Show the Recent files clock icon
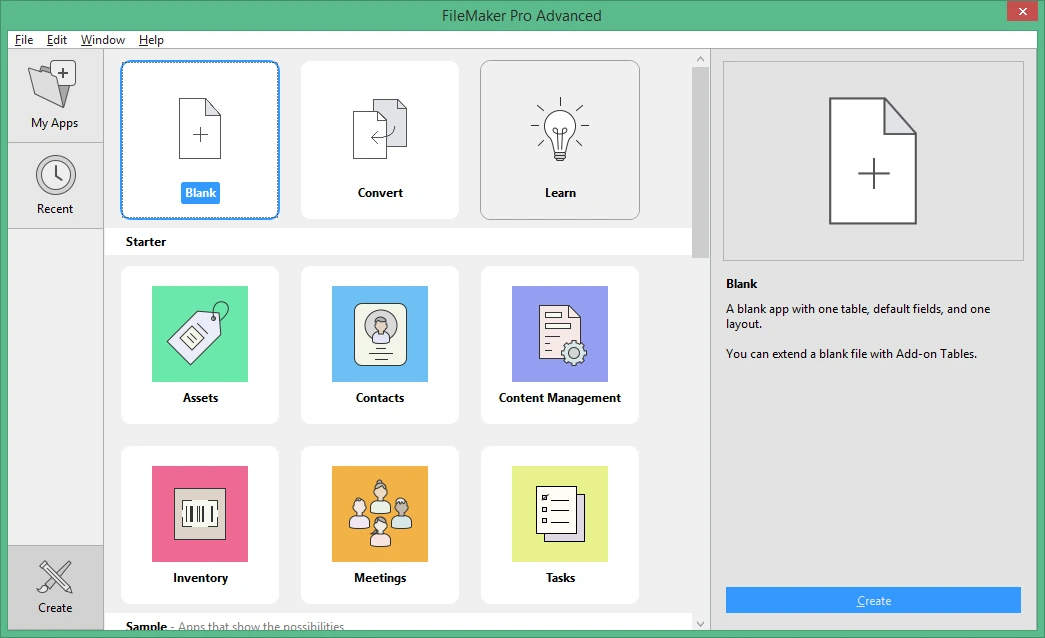The image size is (1045, 638). (x=55, y=175)
